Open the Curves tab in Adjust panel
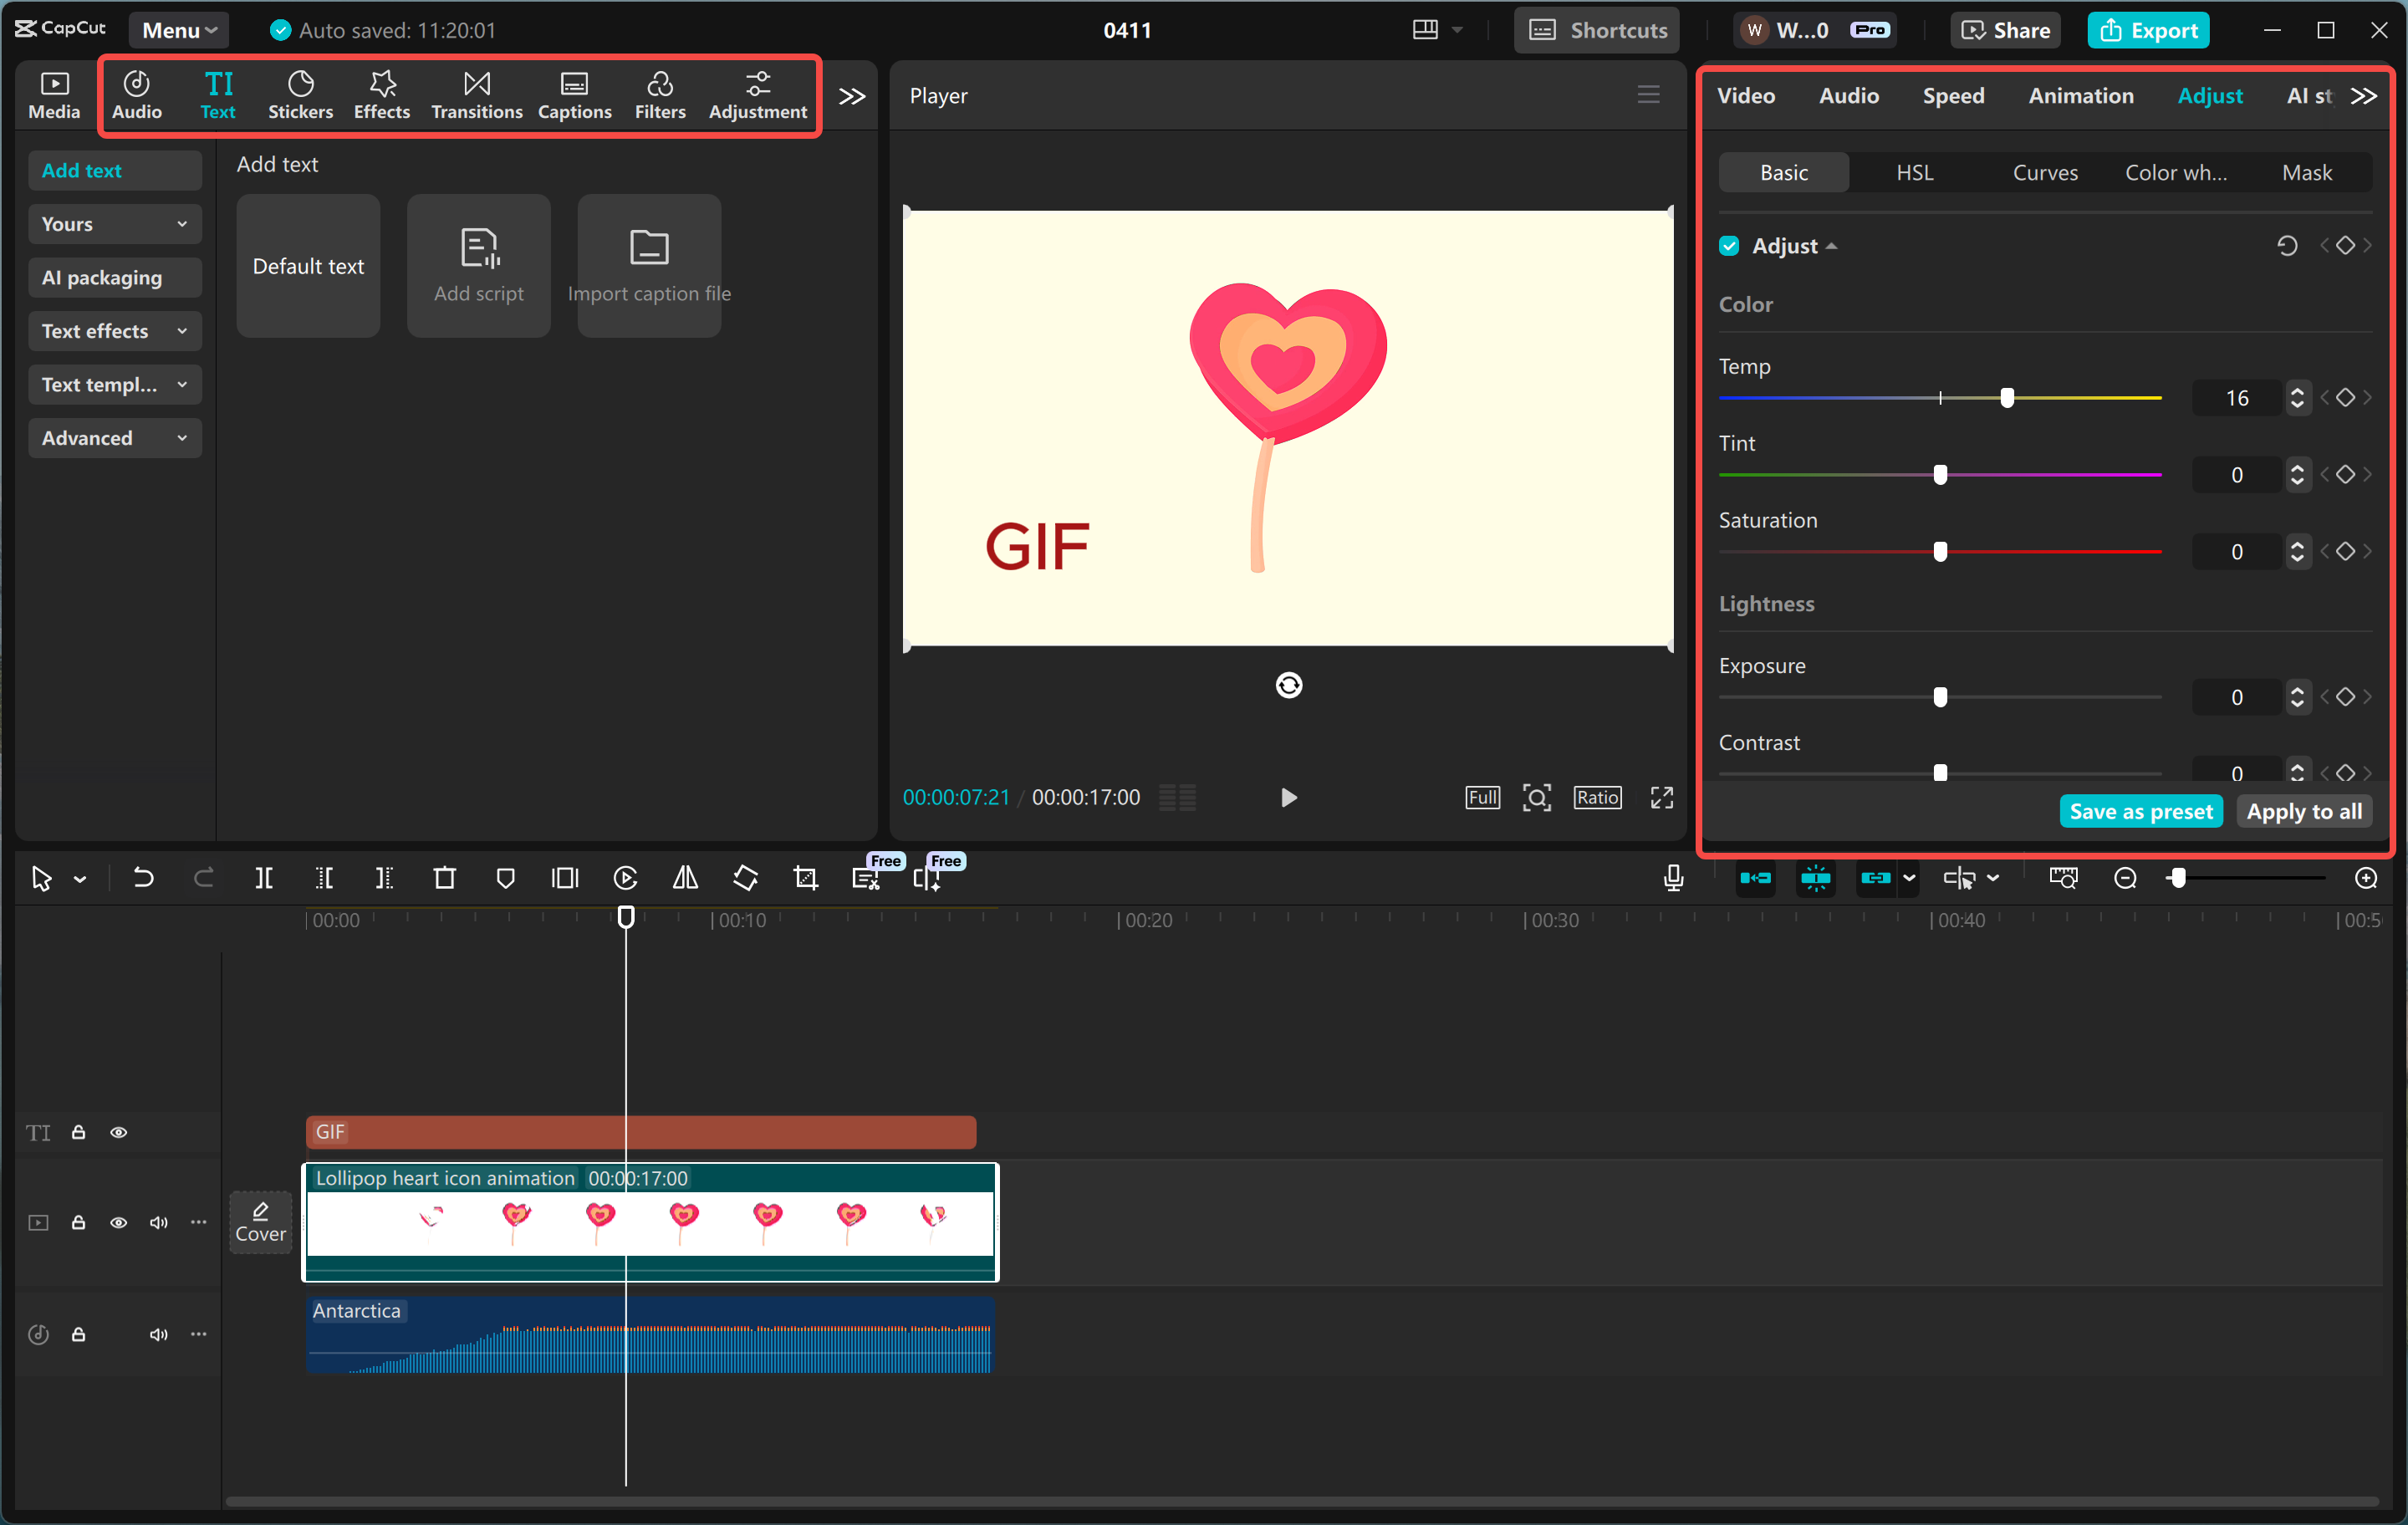2408x1525 pixels. (x=2044, y=172)
